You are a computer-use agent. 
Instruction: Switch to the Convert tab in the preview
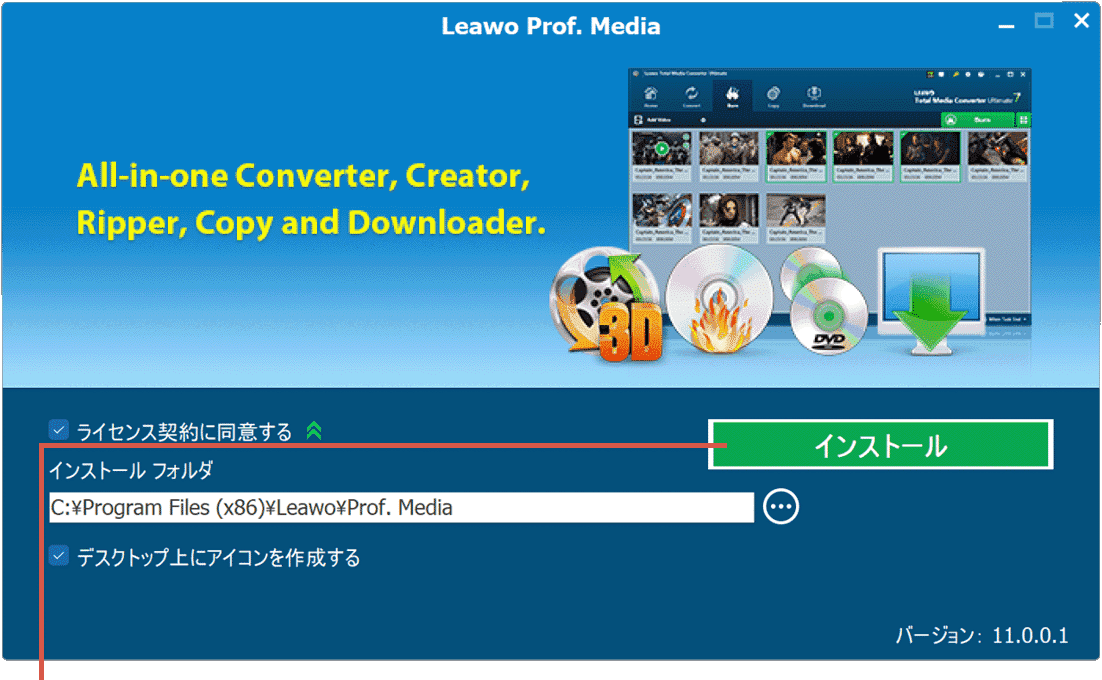click(x=692, y=93)
